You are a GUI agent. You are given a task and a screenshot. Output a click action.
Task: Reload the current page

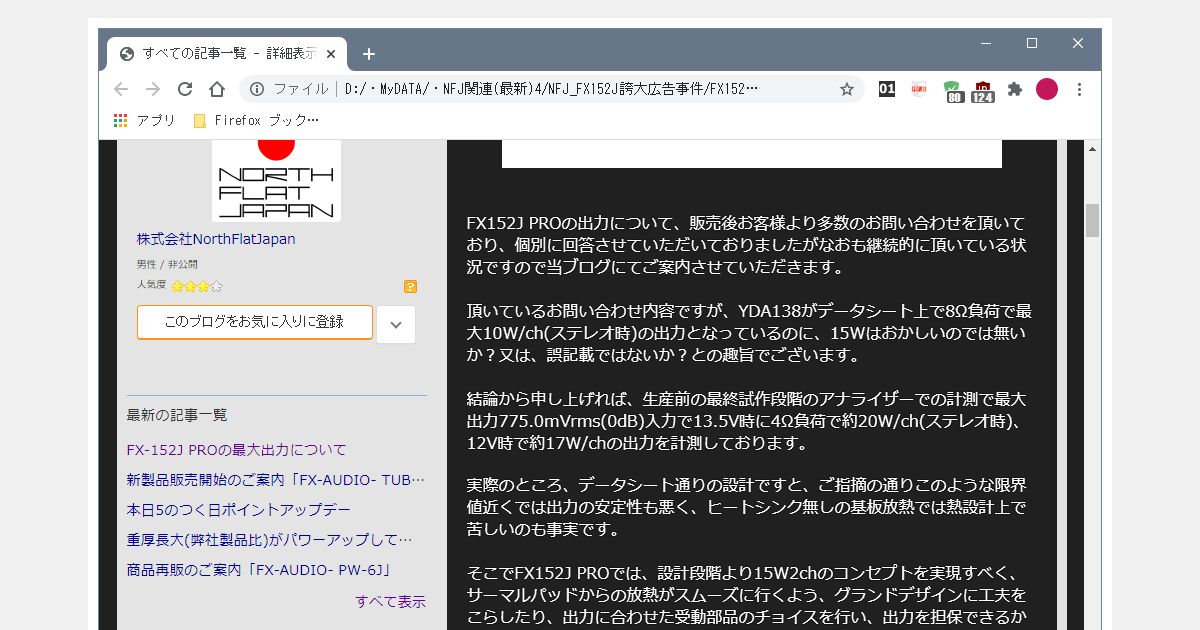[x=185, y=89]
